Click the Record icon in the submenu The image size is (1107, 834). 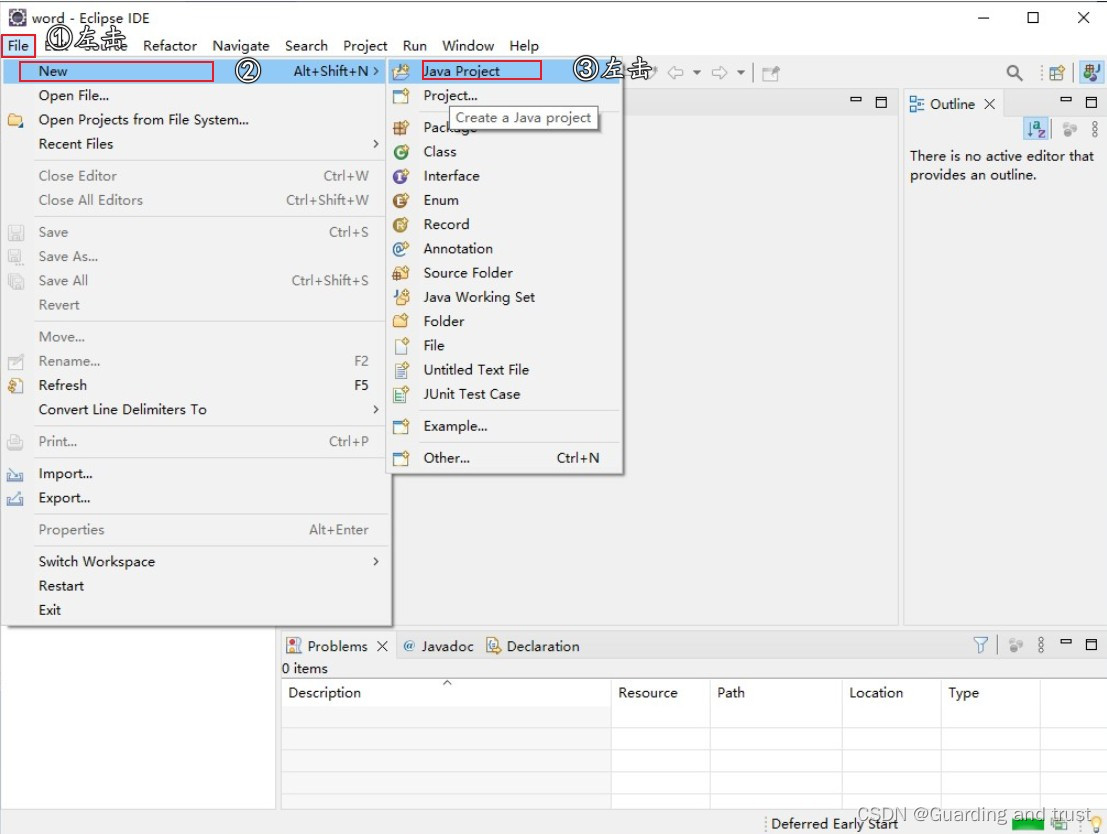click(401, 225)
